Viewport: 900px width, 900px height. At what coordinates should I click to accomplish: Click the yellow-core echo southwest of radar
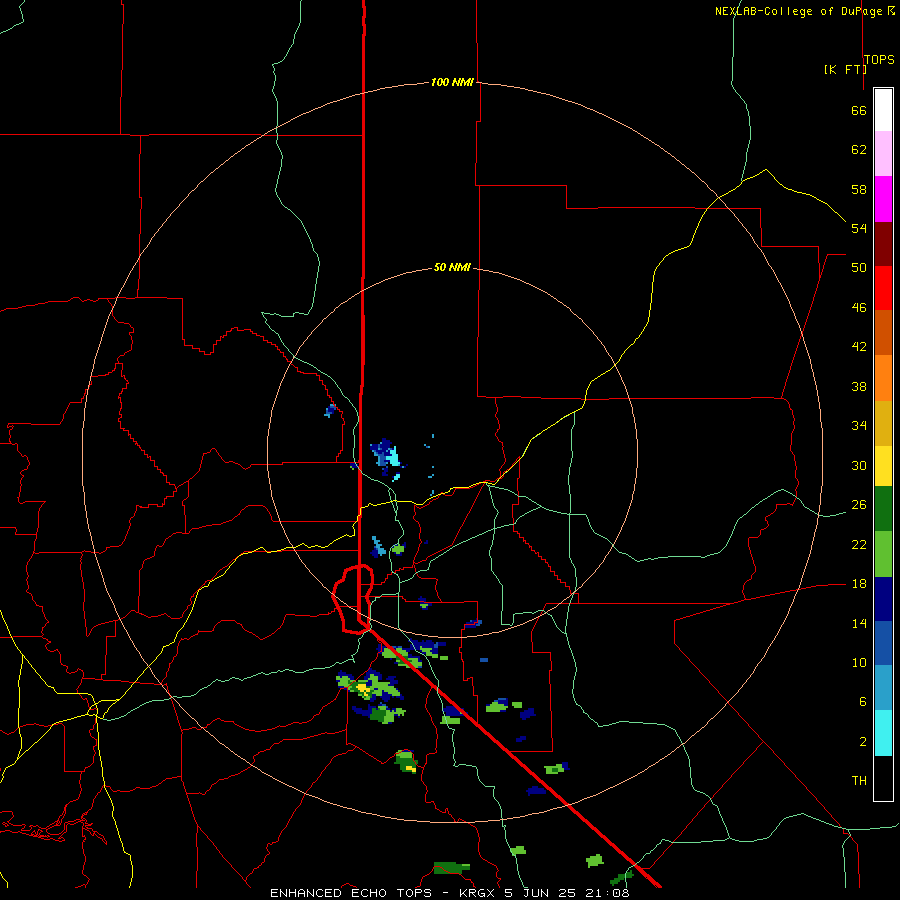[371, 686]
